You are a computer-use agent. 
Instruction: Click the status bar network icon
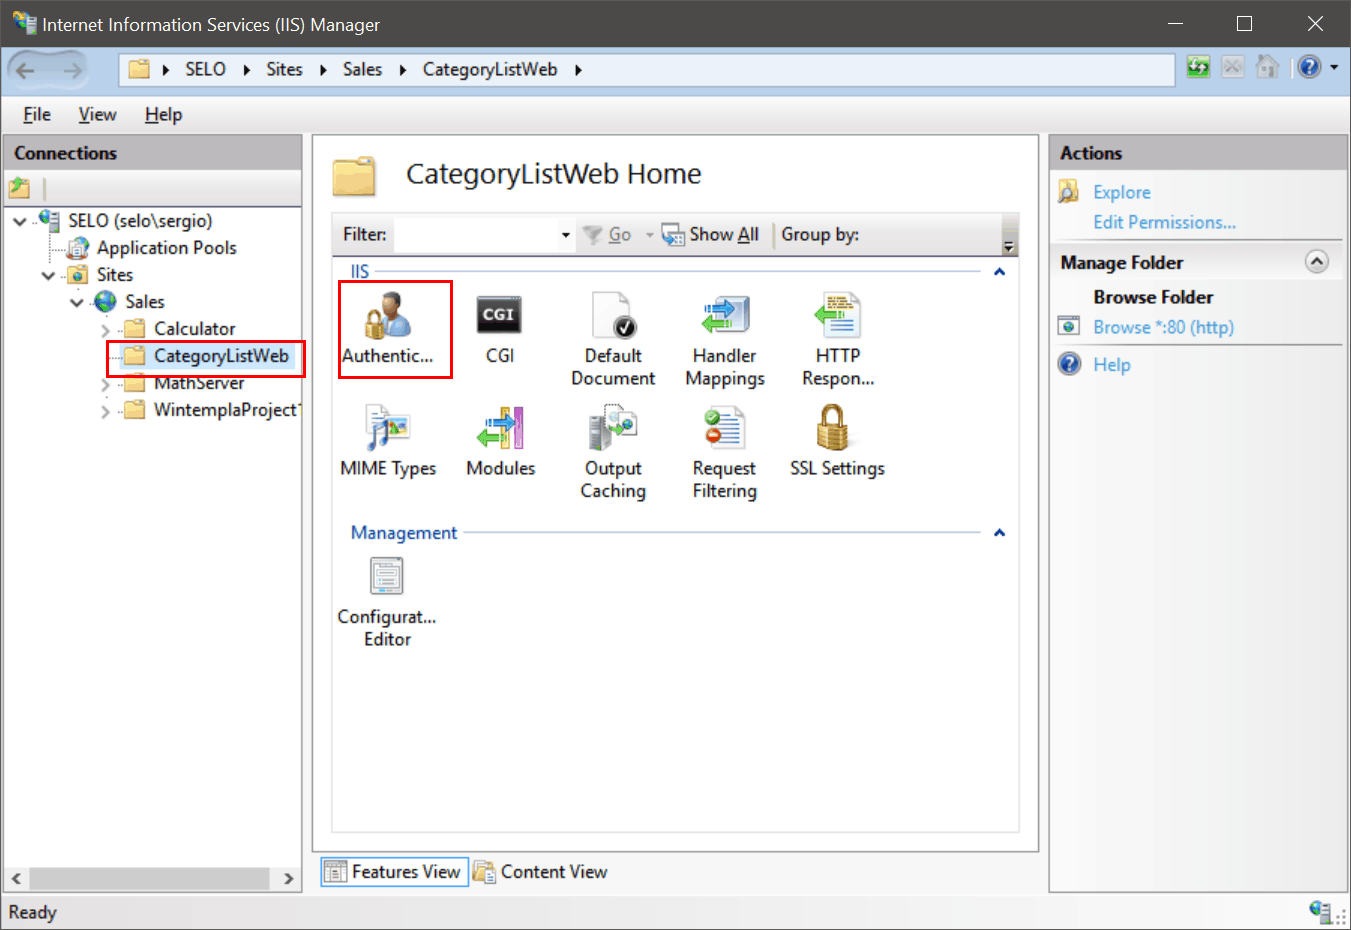(x=1320, y=911)
